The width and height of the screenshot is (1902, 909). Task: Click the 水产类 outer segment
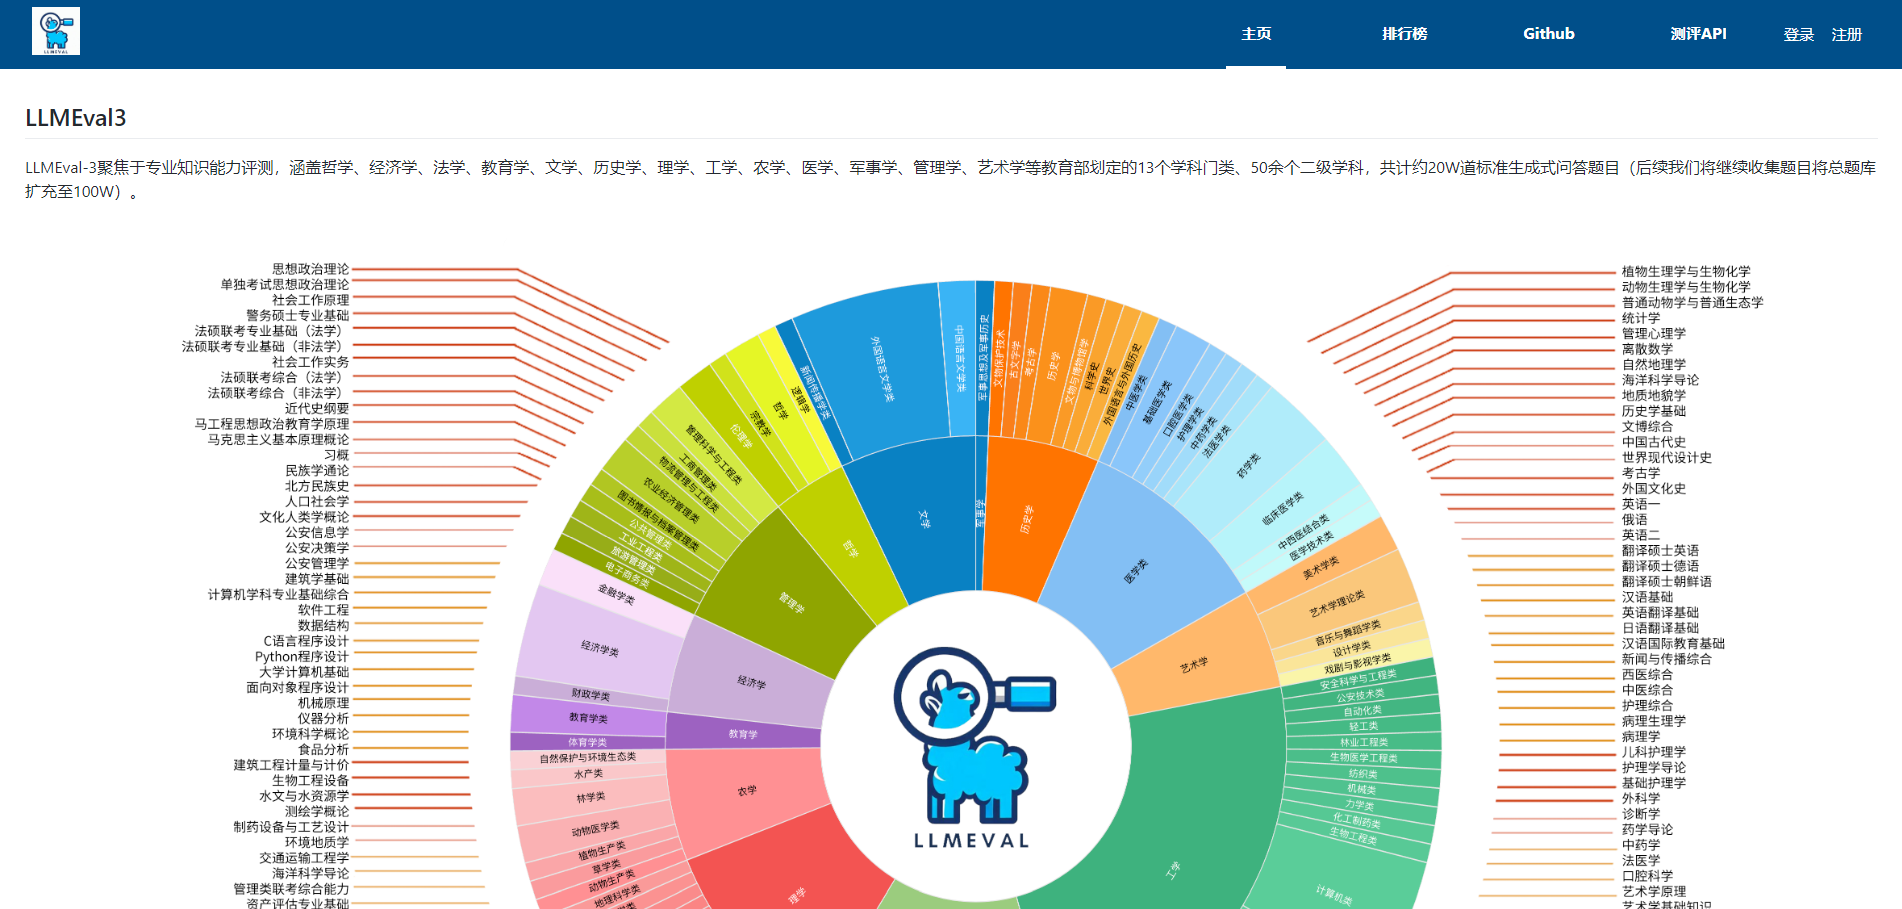[x=588, y=773]
